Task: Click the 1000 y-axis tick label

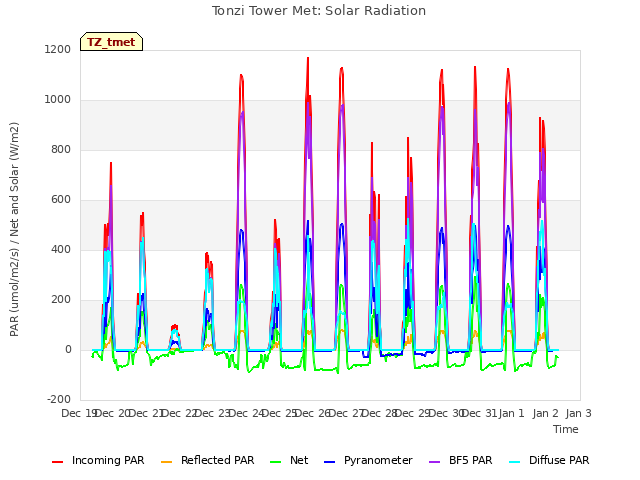Action: pyautogui.click(x=58, y=100)
